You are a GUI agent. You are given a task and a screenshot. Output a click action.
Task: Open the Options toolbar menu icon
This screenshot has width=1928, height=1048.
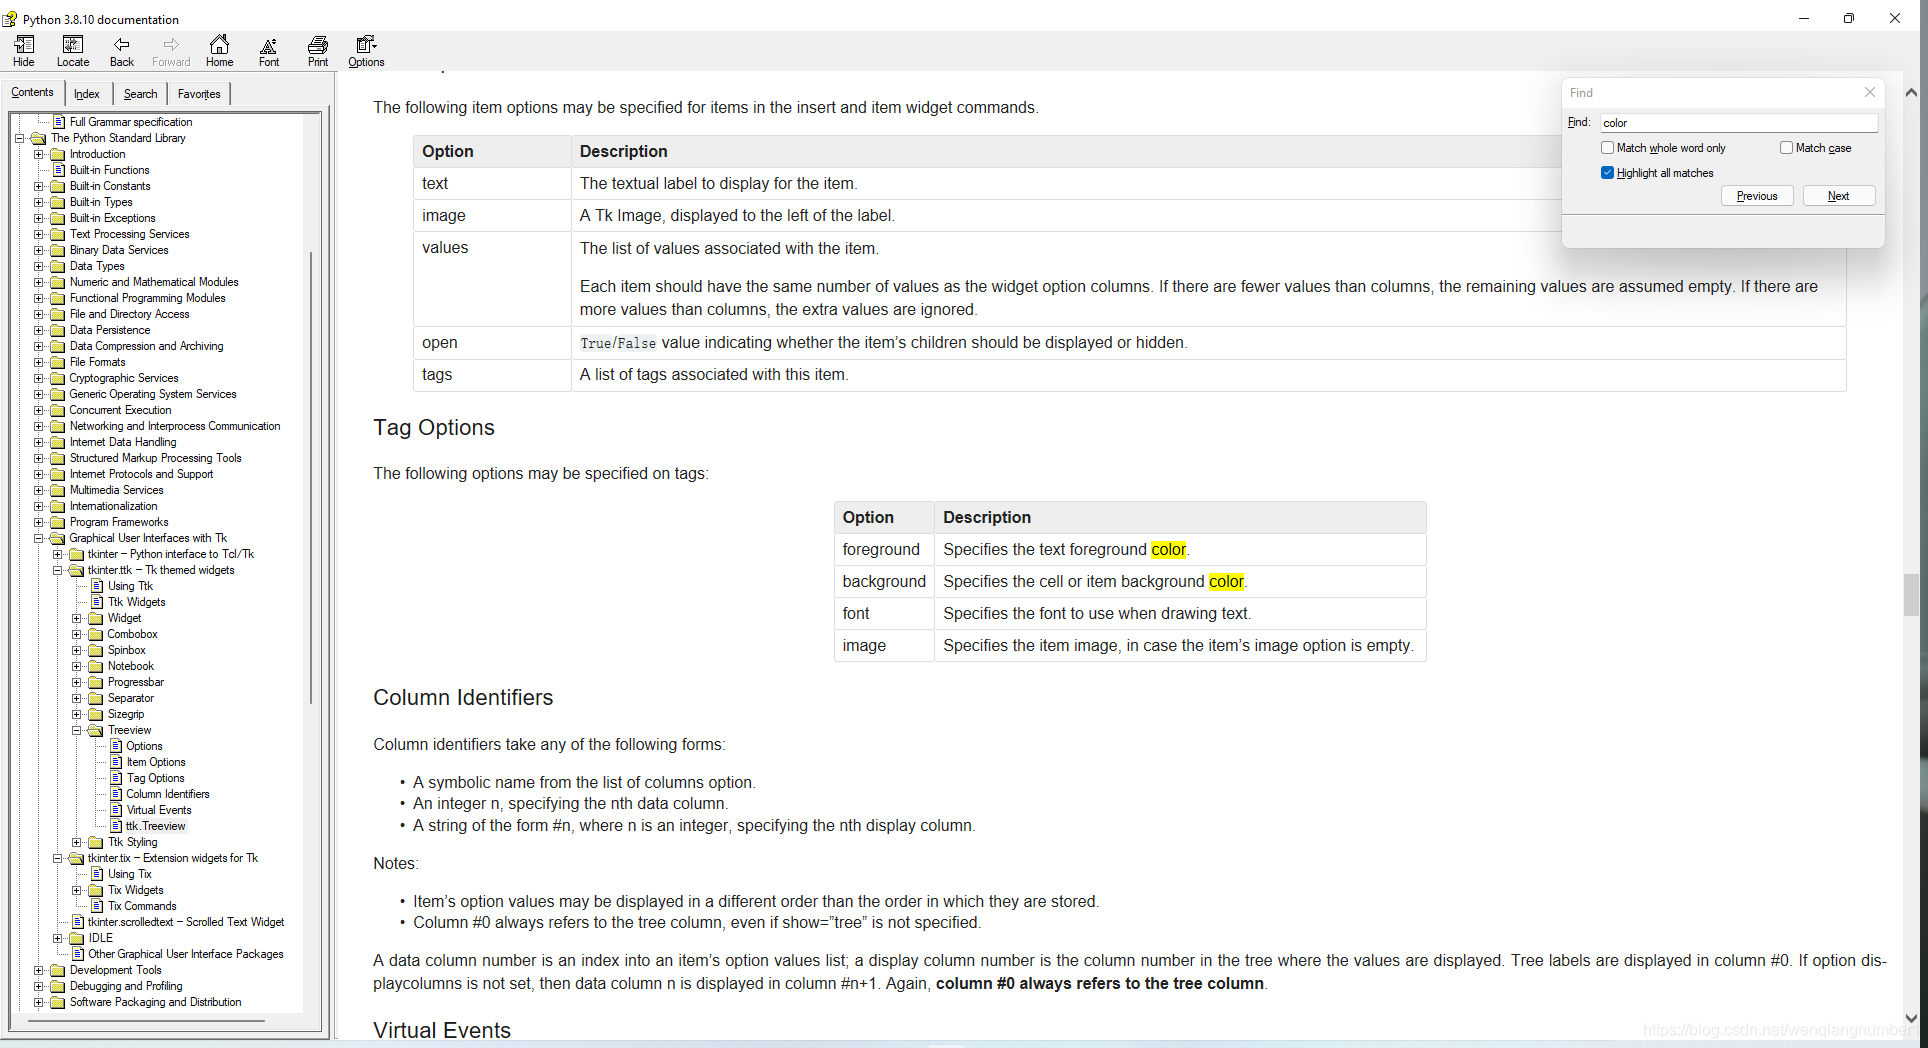tap(366, 51)
